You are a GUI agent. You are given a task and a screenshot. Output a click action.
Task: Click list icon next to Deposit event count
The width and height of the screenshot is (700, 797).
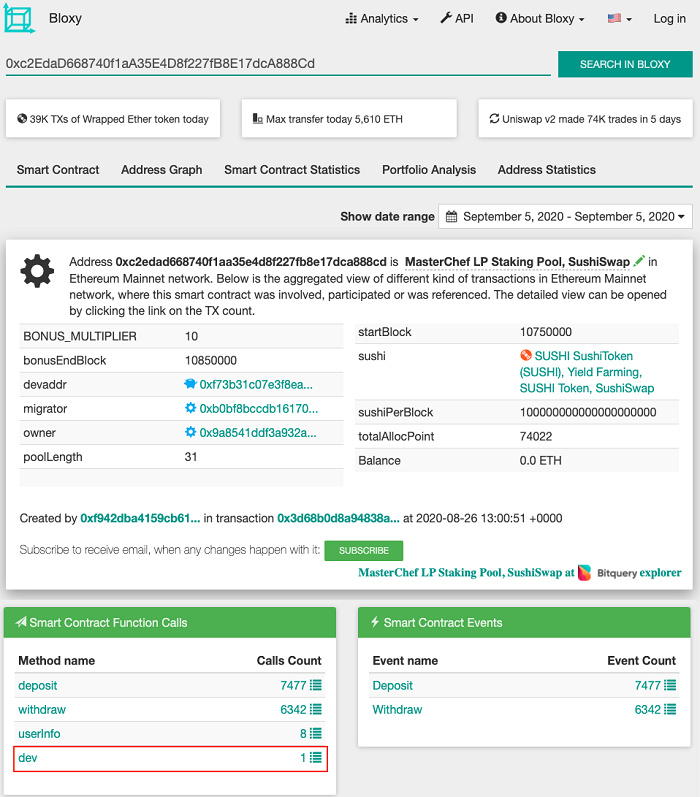(x=670, y=685)
